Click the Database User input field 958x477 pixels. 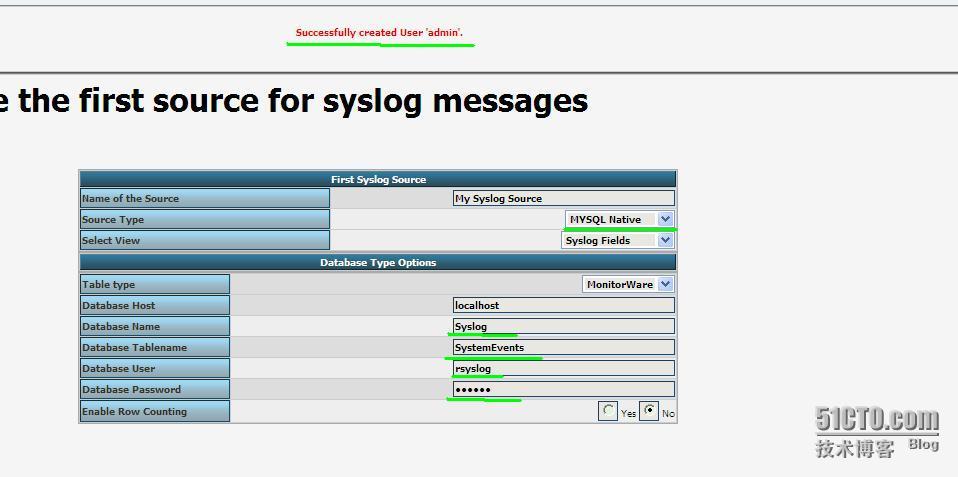pos(563,368)
